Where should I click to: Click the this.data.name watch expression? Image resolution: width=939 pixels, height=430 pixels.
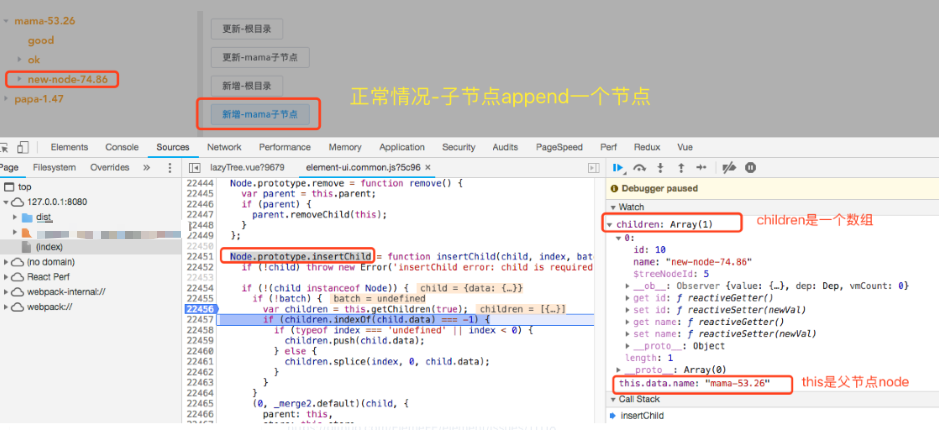pos(695,383)
